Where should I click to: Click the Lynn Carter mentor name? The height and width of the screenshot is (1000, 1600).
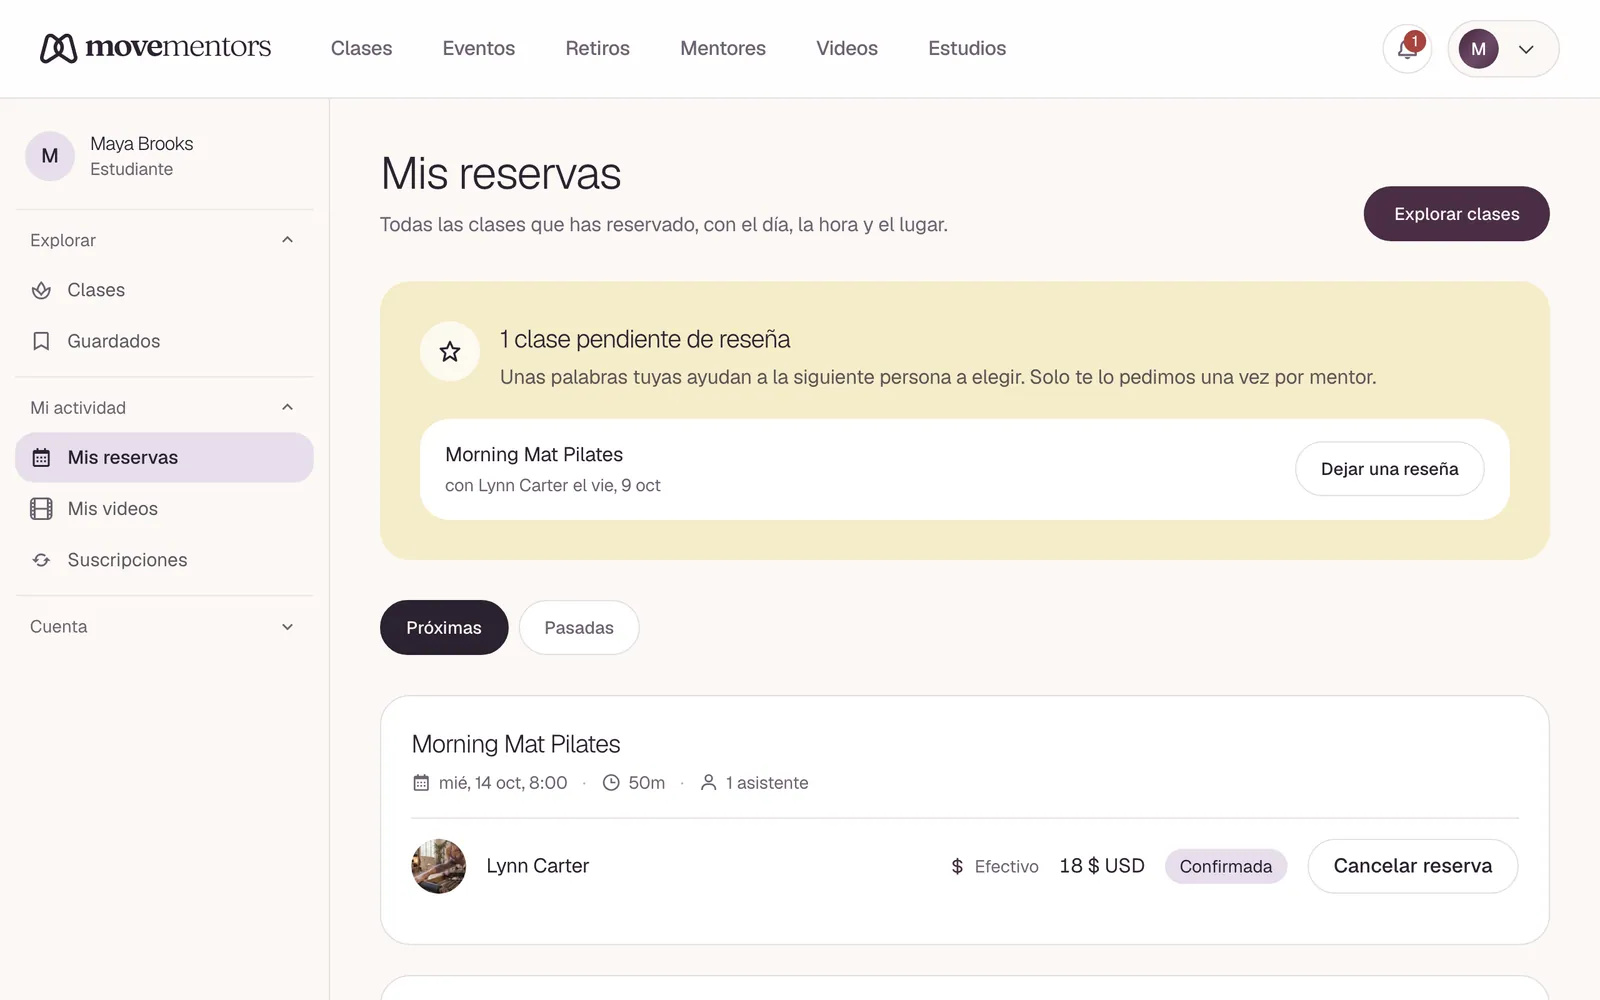538,866
